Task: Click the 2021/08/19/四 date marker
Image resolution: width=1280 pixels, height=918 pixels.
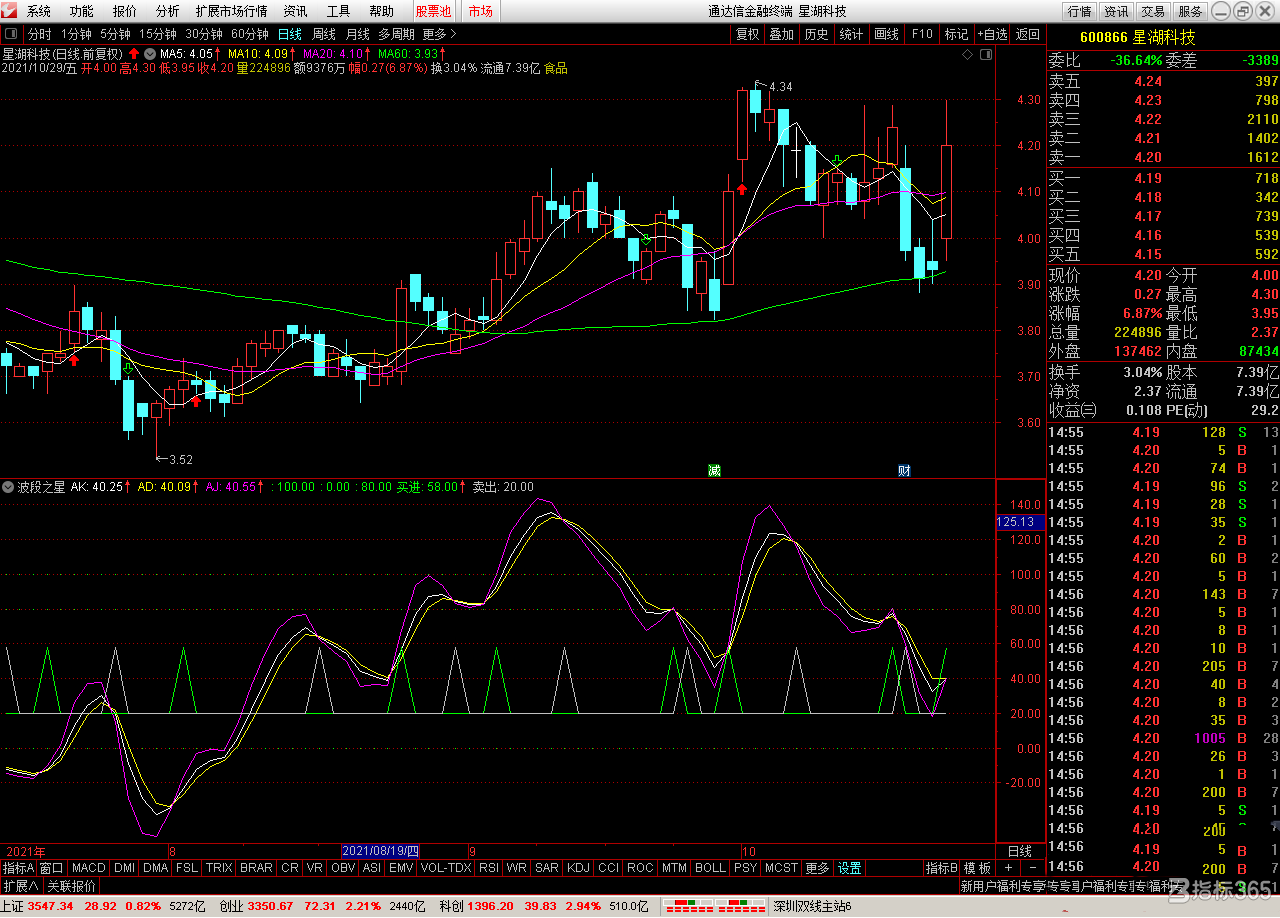Action: 381,851
